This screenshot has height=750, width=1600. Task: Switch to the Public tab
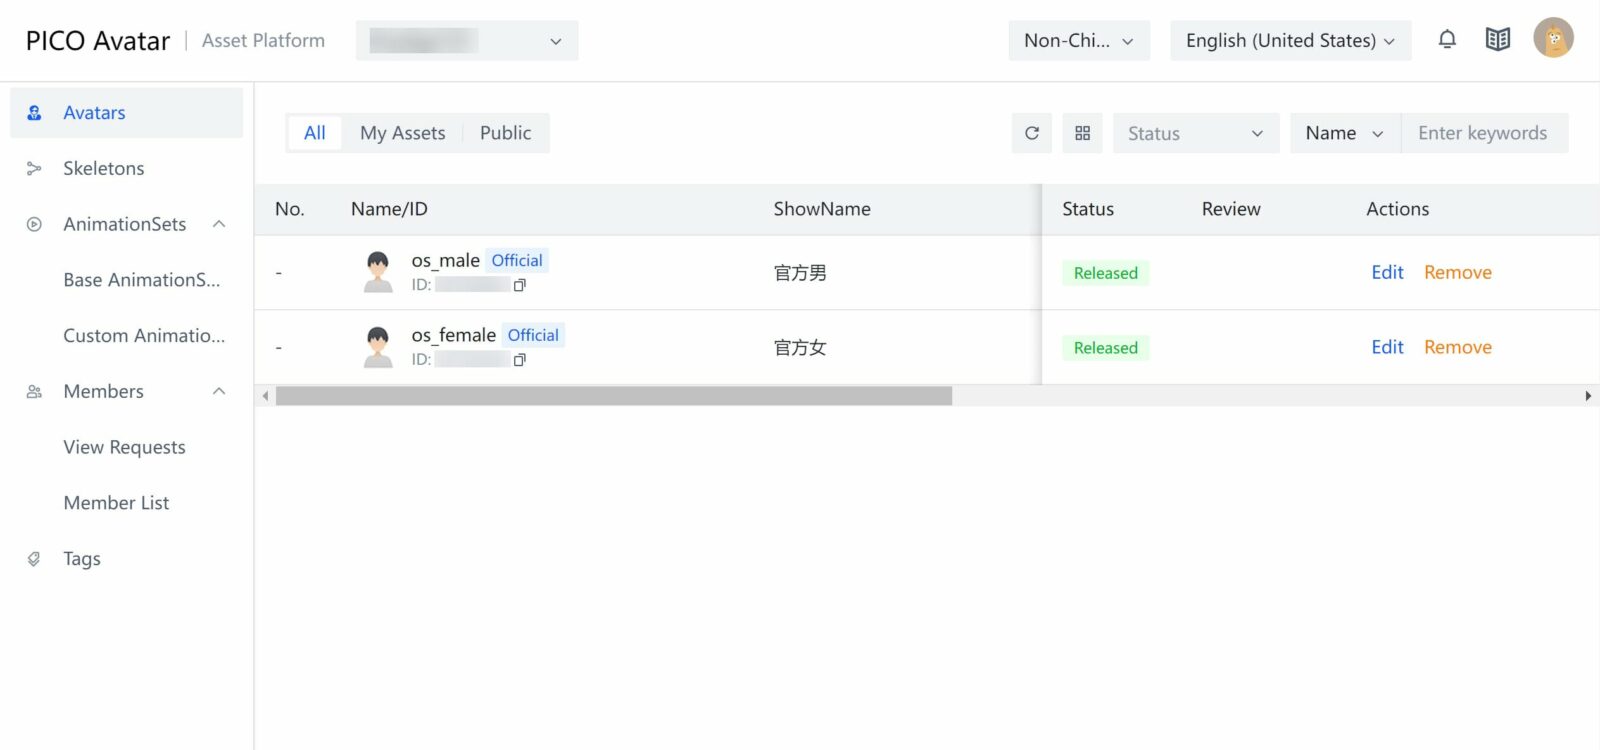(x=505, y=133)
